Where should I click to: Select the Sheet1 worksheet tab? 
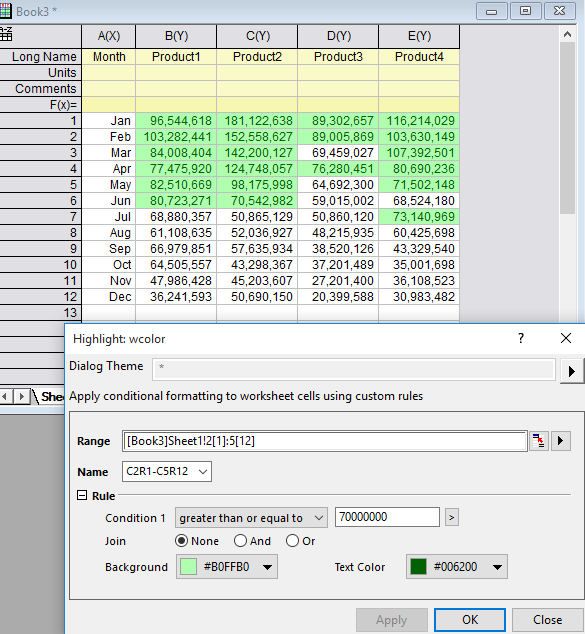[x=51, y=397]
